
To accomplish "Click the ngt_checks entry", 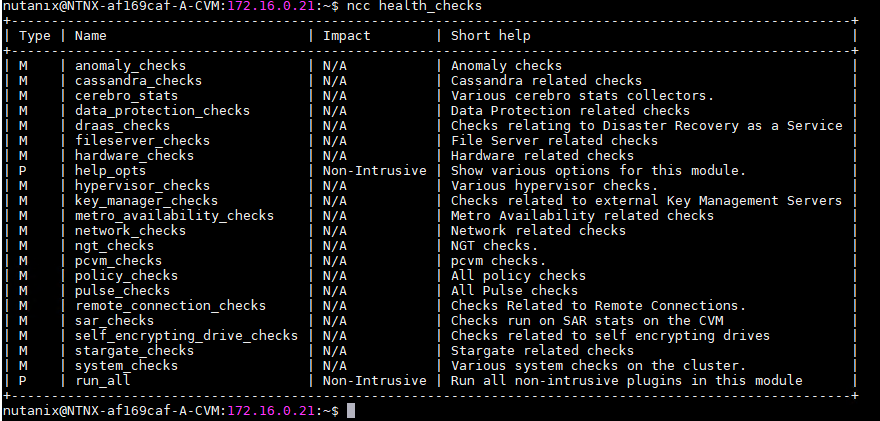I will point(114,246).
